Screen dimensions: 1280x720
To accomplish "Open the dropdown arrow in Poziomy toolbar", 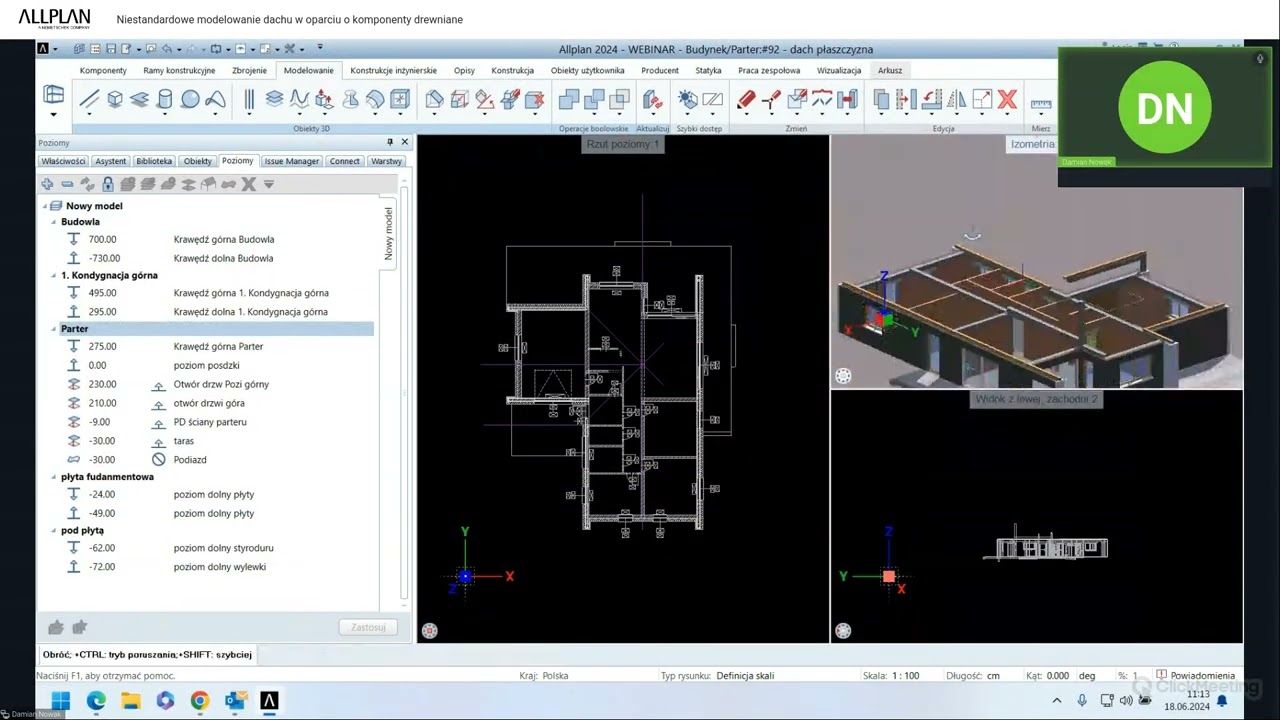I will coord(269,184).
